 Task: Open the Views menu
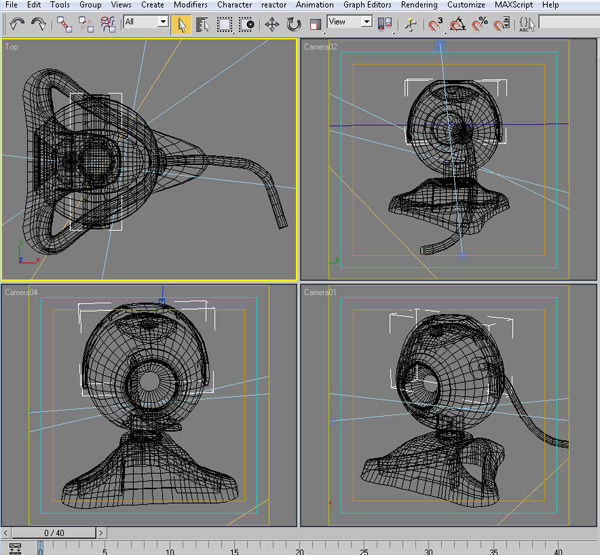121,5
